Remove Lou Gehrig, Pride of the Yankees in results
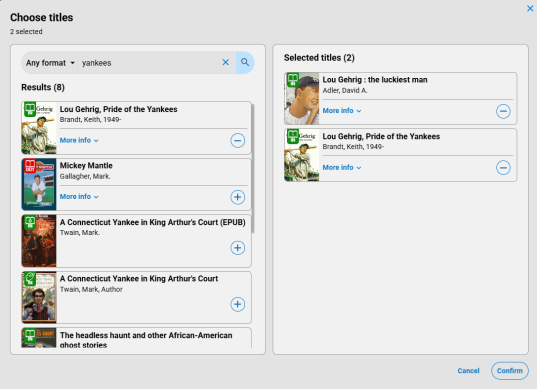 click(238, 140)
